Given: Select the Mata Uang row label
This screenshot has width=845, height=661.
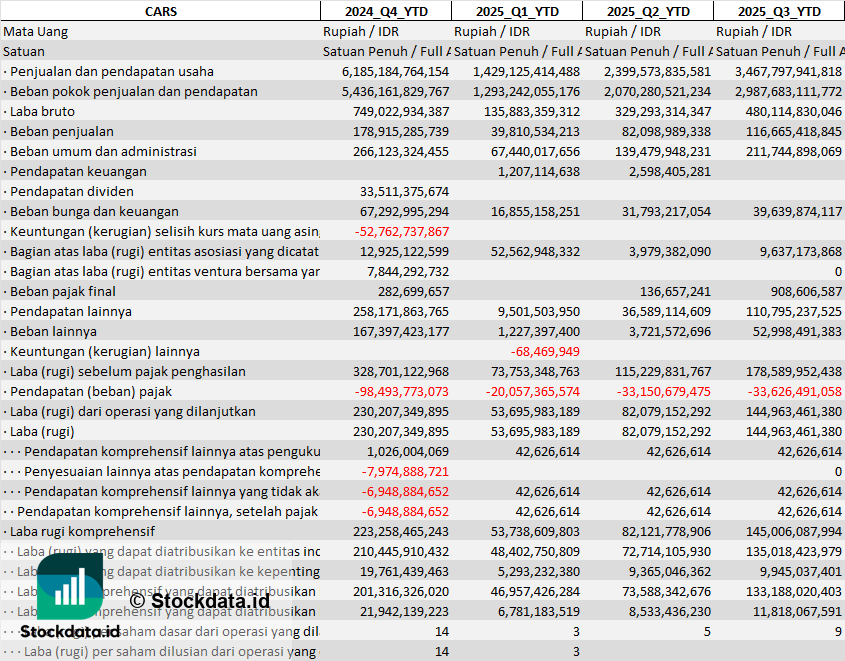Looking at the screenshot, I should (x=36, y=31).
